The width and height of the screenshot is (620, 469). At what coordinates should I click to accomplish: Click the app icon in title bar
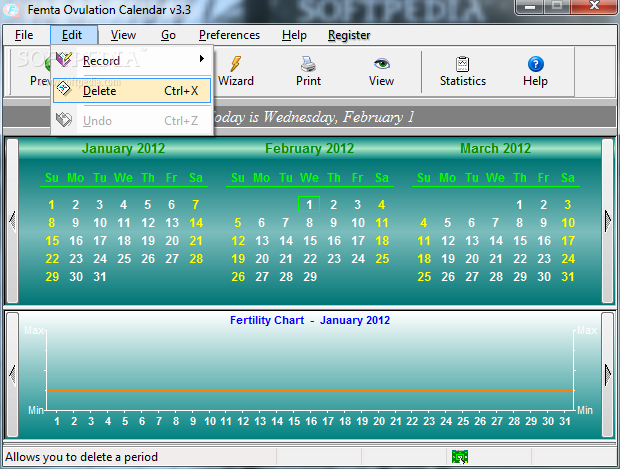(x=11, y=9)
